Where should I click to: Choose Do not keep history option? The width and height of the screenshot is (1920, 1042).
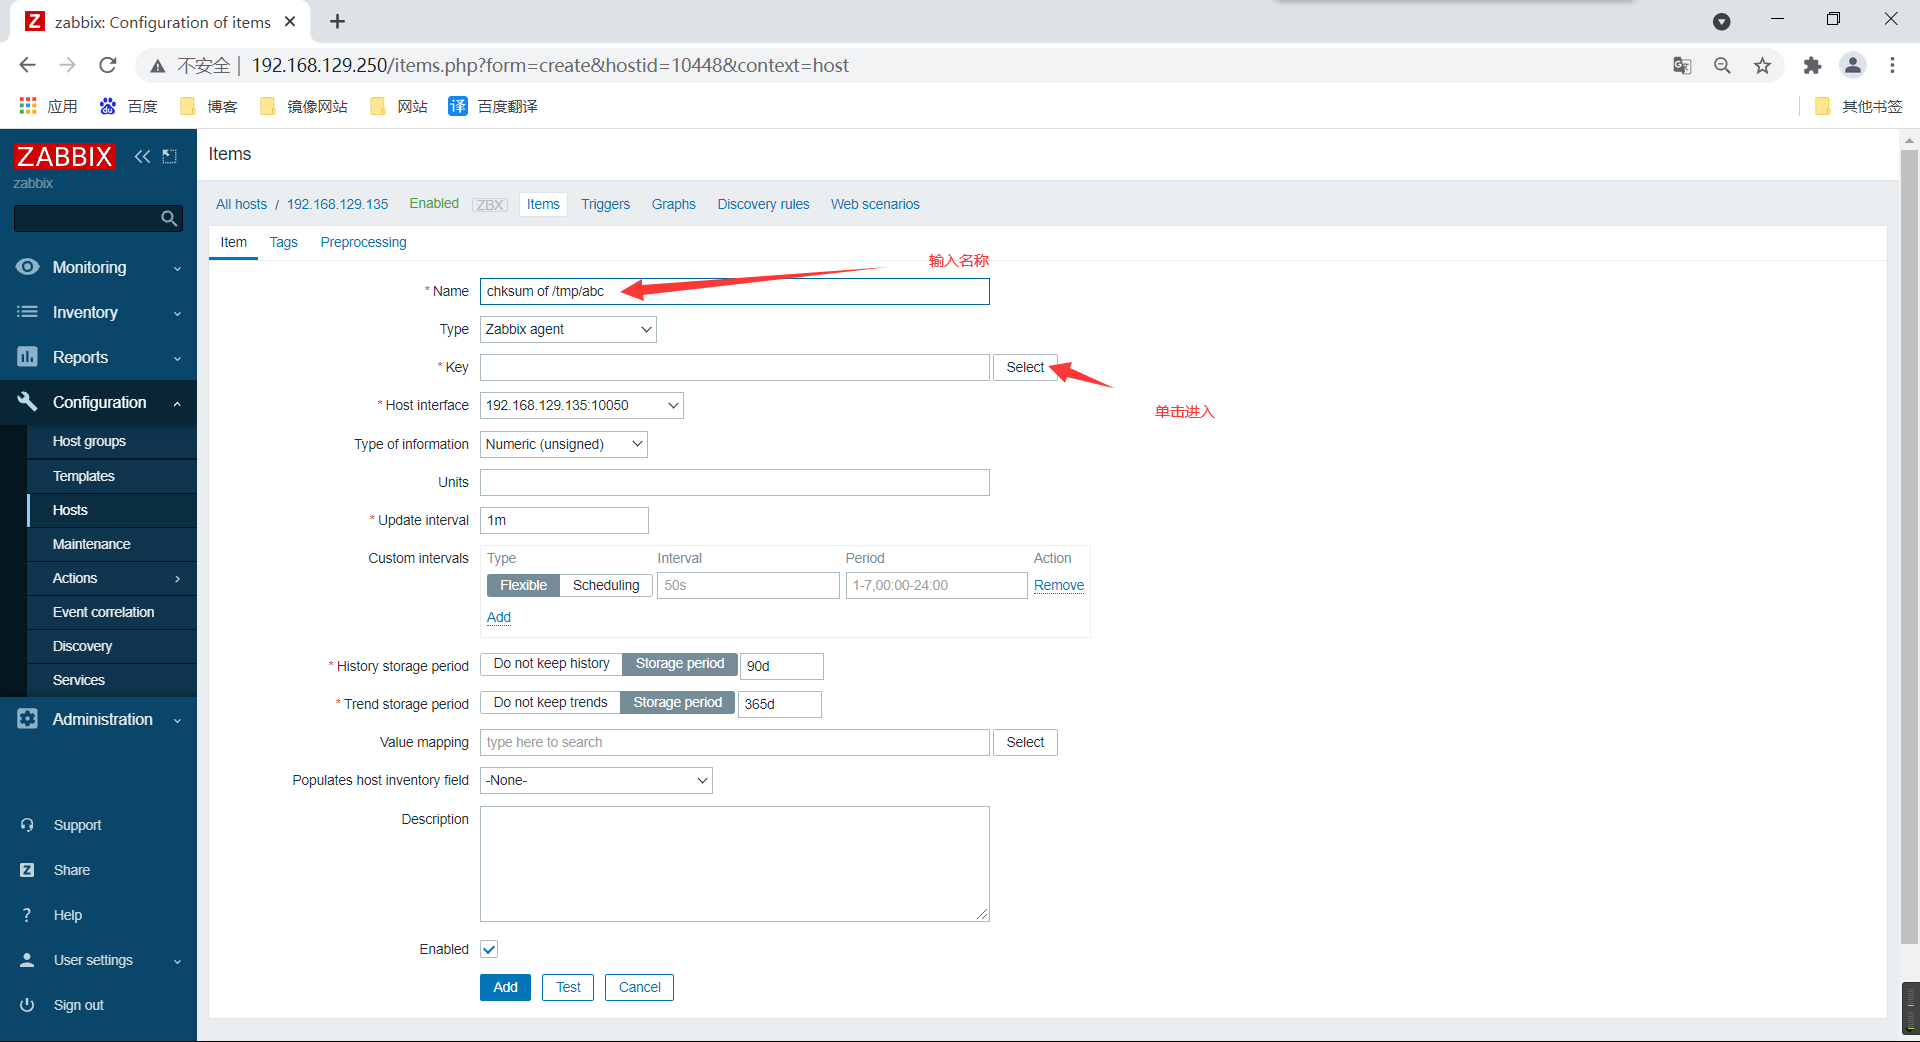(551, 664)
